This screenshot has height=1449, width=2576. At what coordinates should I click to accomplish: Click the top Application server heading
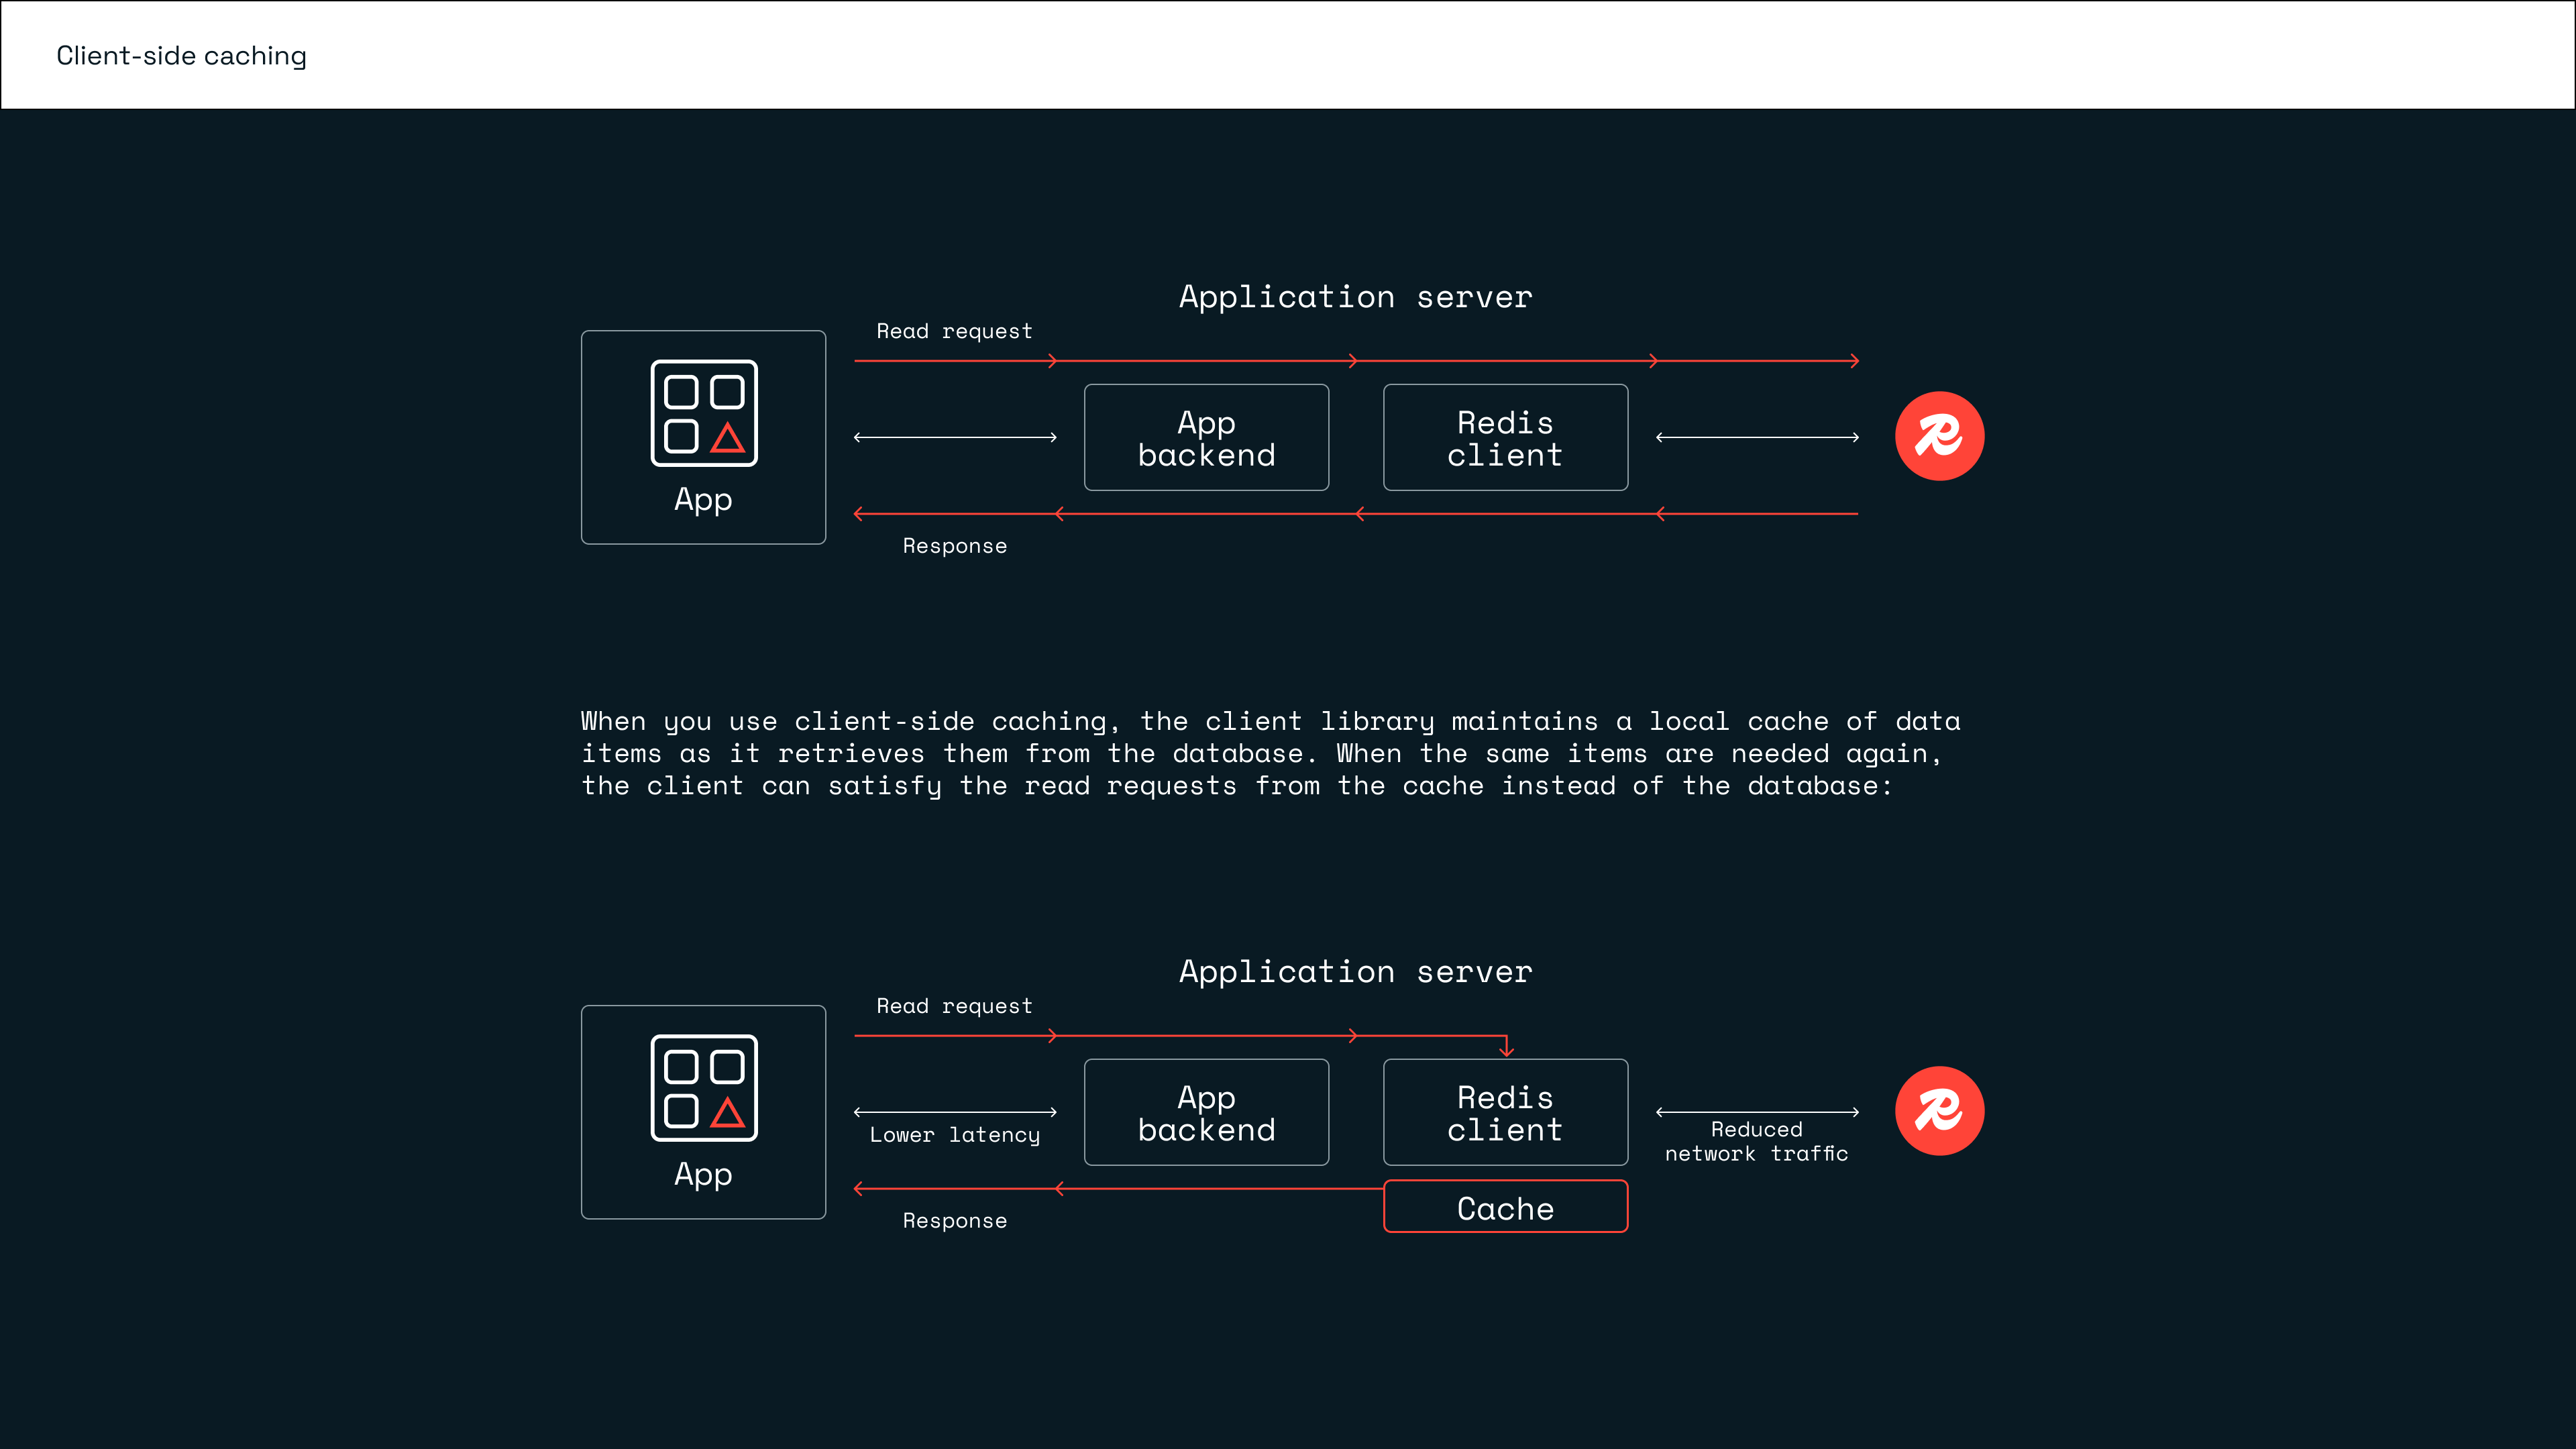click(x=1355, y=297)
